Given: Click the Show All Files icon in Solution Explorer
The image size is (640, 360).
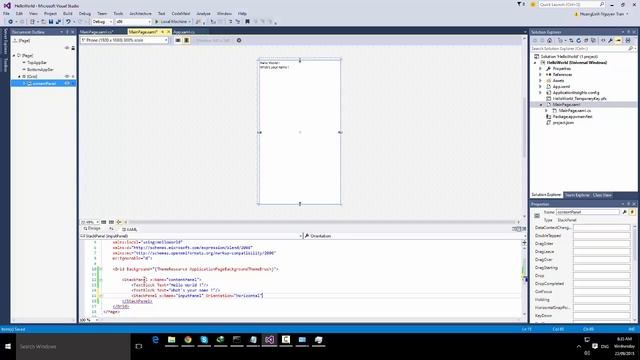Looking at the screenshot, I should (x=593, y=40).
